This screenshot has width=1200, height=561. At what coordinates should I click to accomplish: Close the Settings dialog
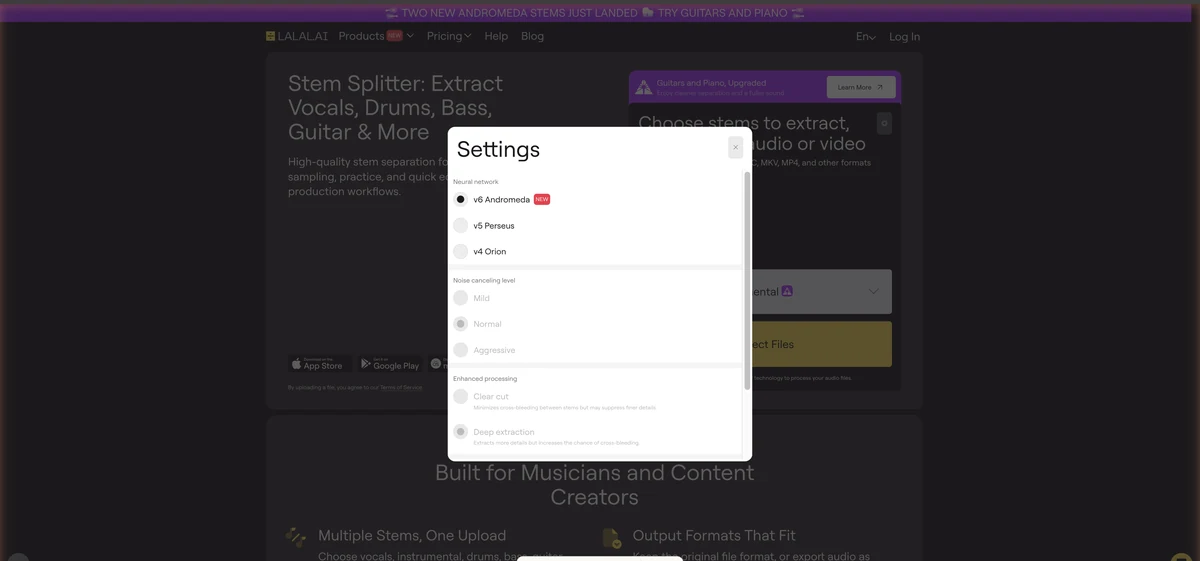point(735,147)
